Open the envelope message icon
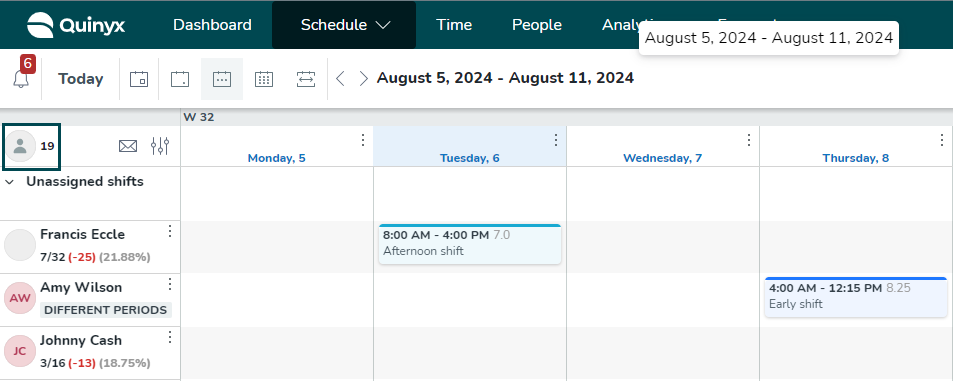 coord(128,146)
